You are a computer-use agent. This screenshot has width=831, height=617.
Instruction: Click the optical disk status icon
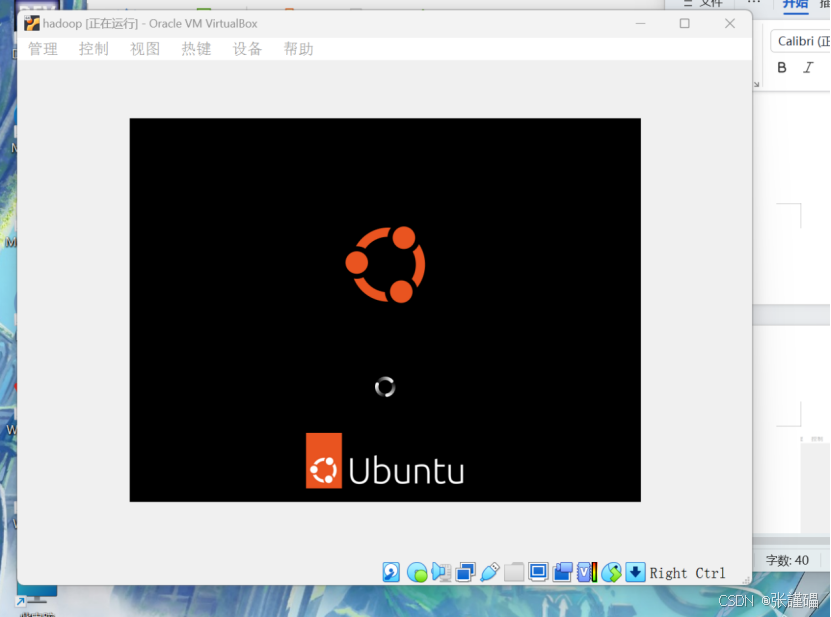(417, 572)
